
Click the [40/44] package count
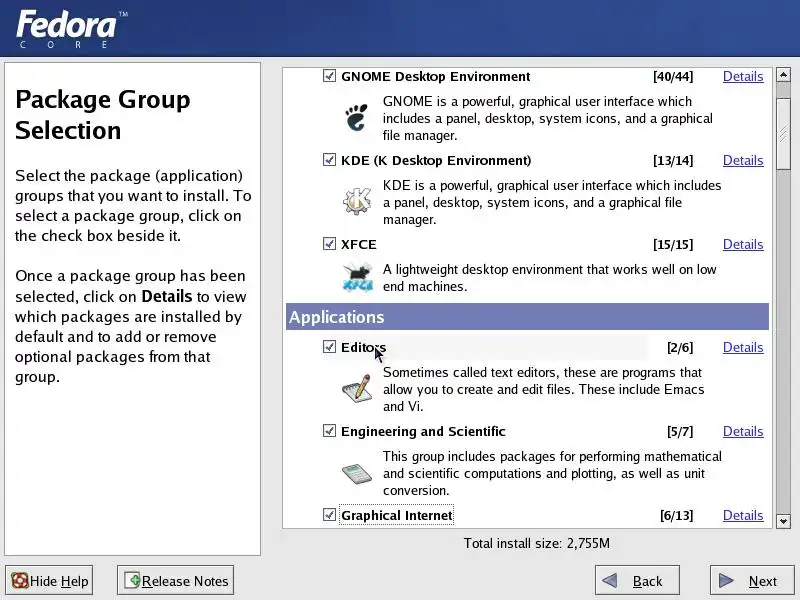coord(673,77)
